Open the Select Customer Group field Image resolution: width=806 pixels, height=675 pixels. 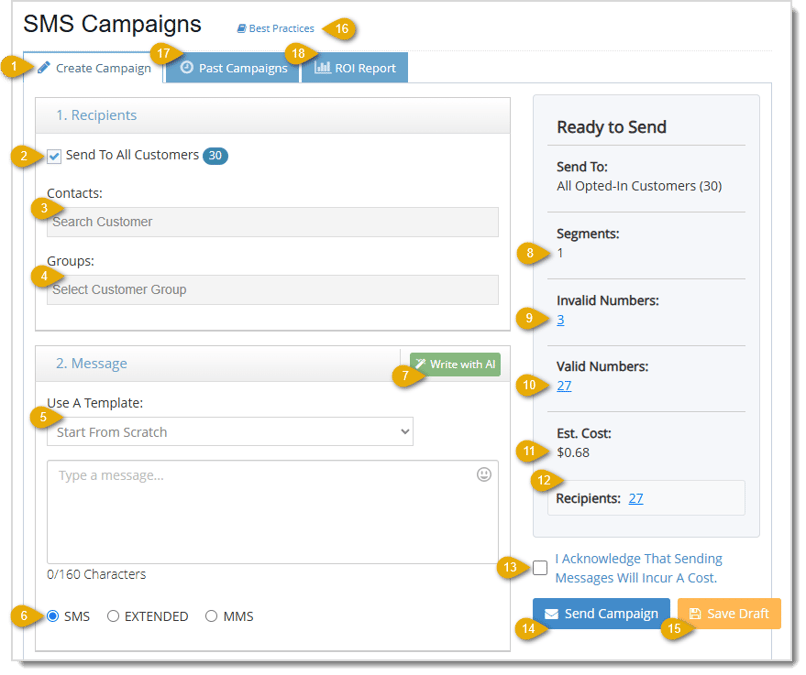273,290
